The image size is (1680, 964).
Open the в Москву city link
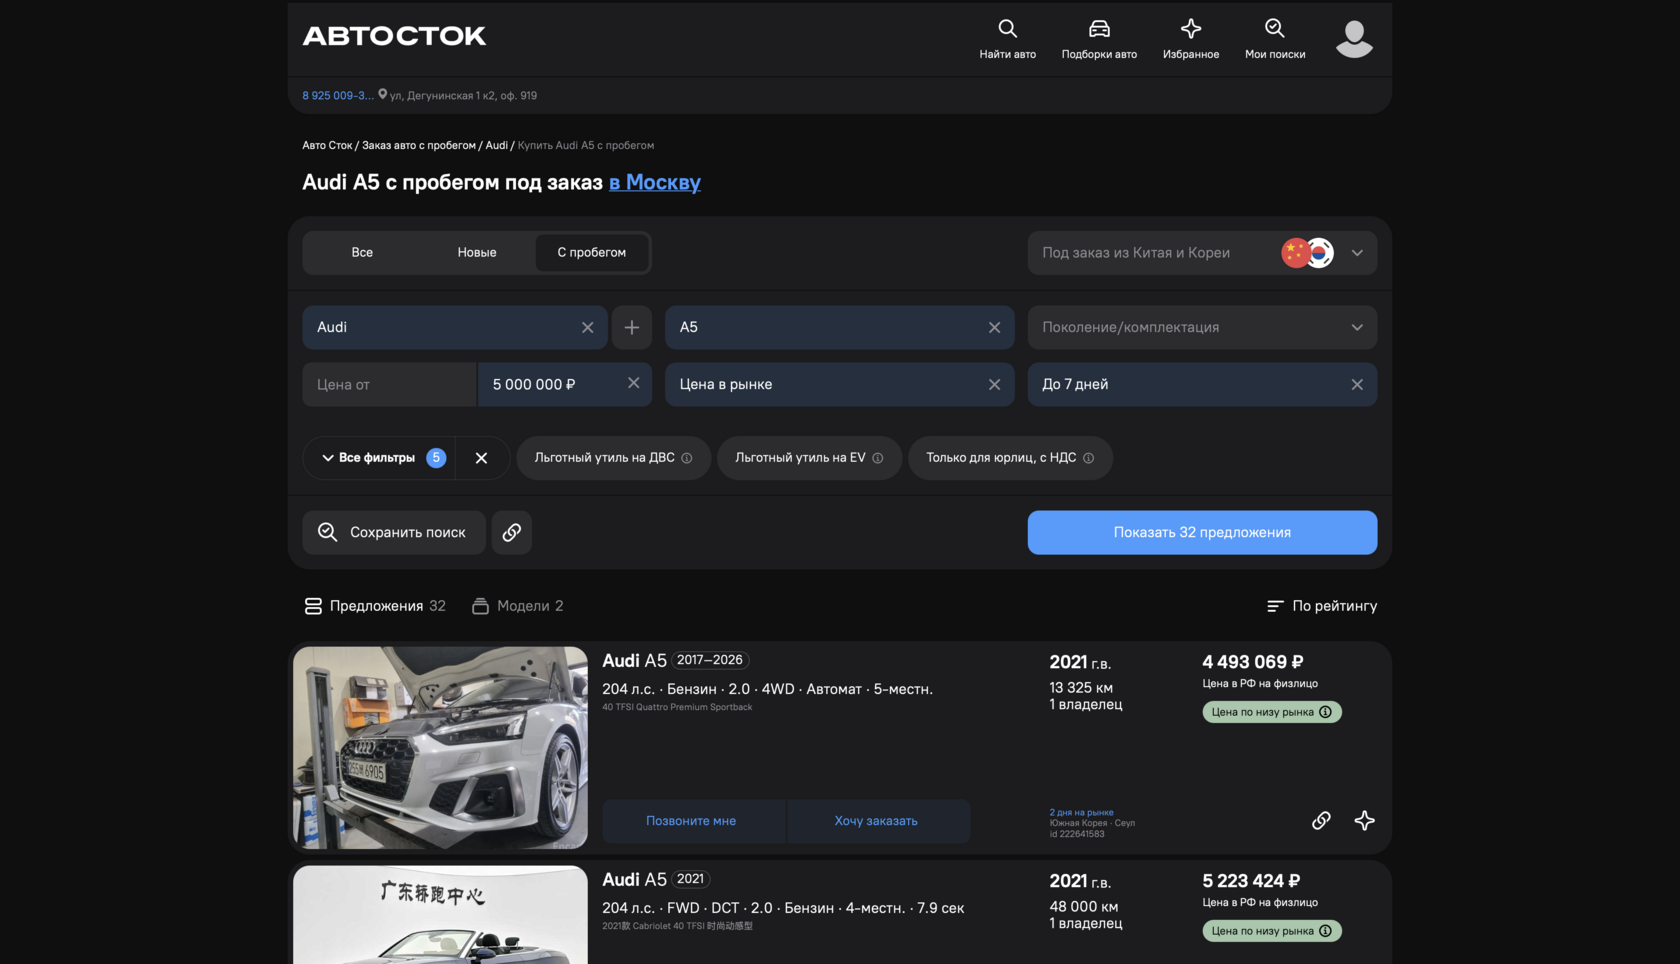pyautogui.click(x=655, y=183)
